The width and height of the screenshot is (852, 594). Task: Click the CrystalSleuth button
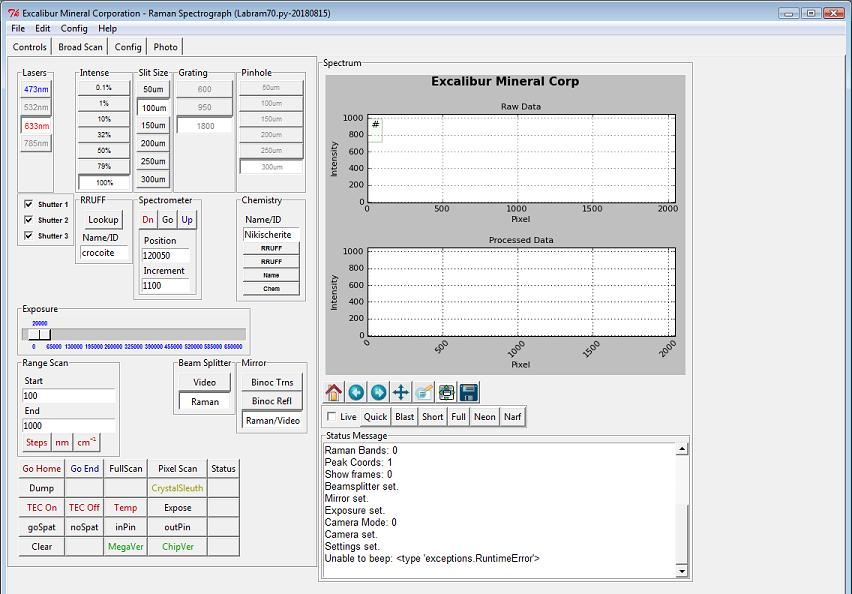177,488
